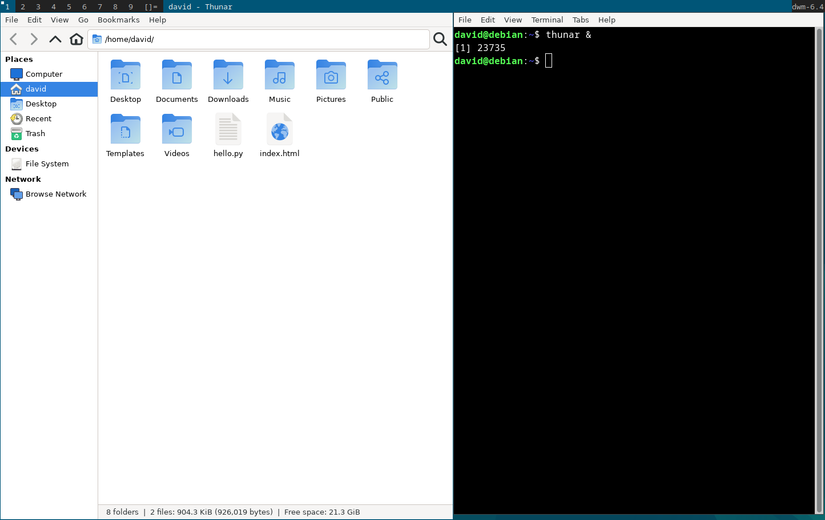Open Trash in the sidebar
Viewport: 825px width, 520px height.
click(x=48, y=133)
